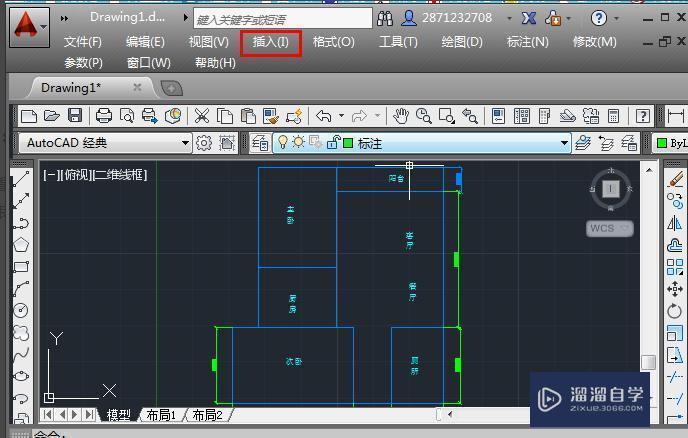Open the DesignCenter icon
688x438 pixels.
point(522,116)
